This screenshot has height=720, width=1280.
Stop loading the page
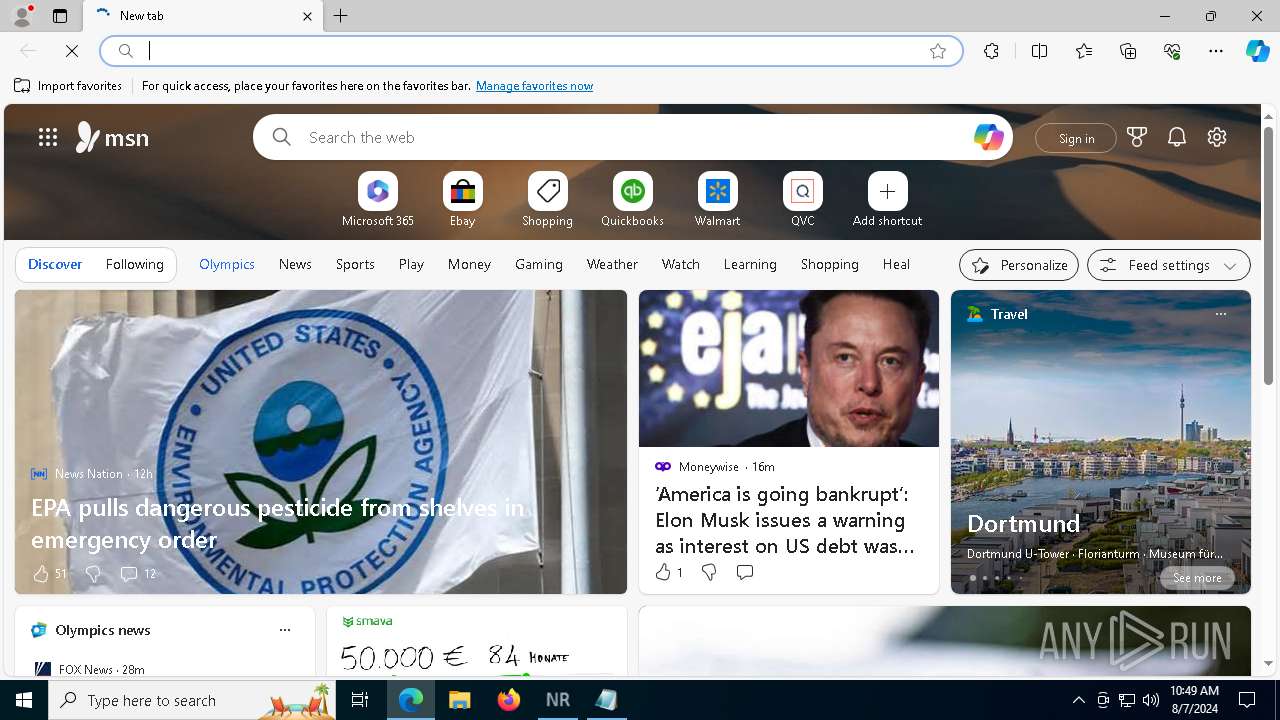[72, 51]
